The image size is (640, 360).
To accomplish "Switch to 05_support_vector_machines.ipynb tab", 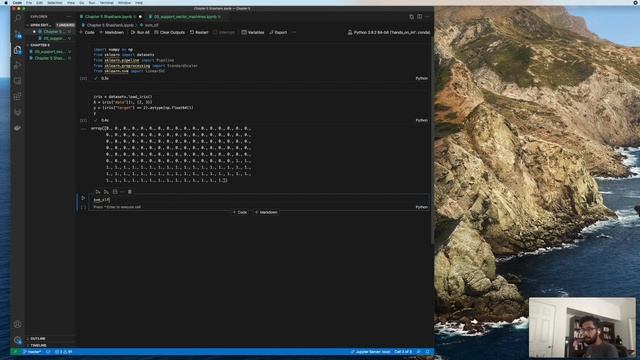I will pyautogui.click(x=186, y=17).
